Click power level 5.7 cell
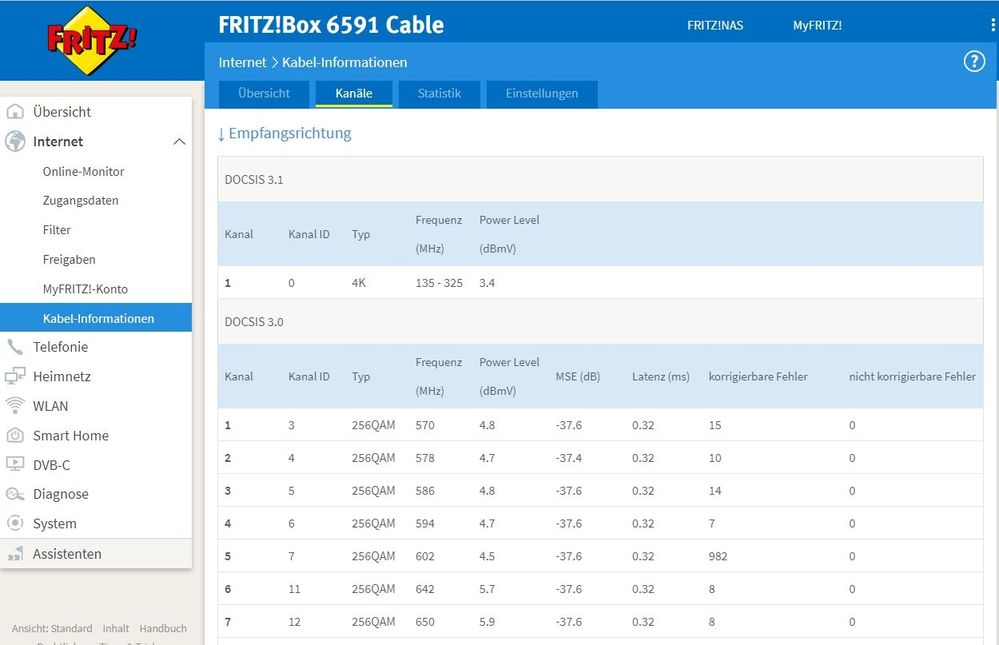This screenshot has height=645, width=999. (487, 589)
